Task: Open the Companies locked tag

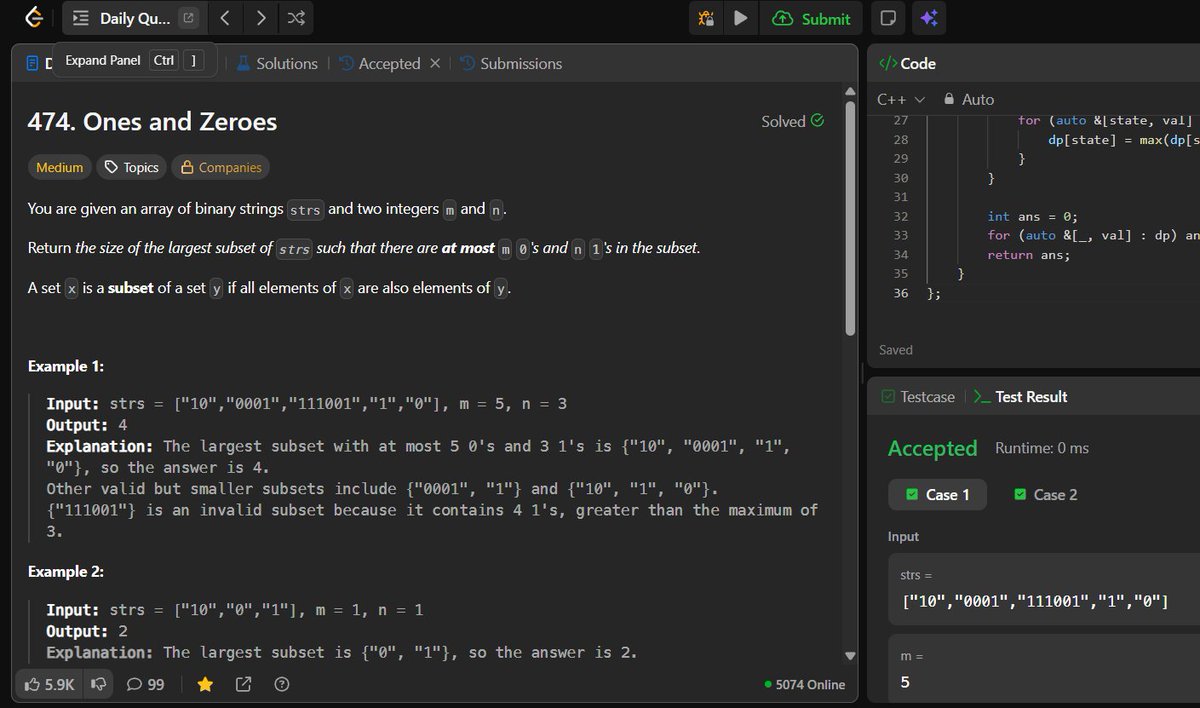Action: (x=220, y=167)
